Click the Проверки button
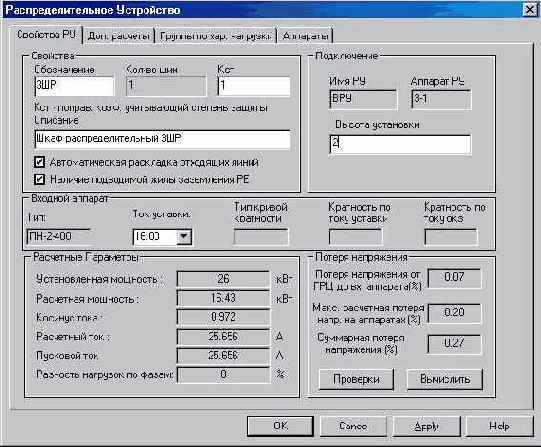The image size is (541, 447). (x=356, y=379)
